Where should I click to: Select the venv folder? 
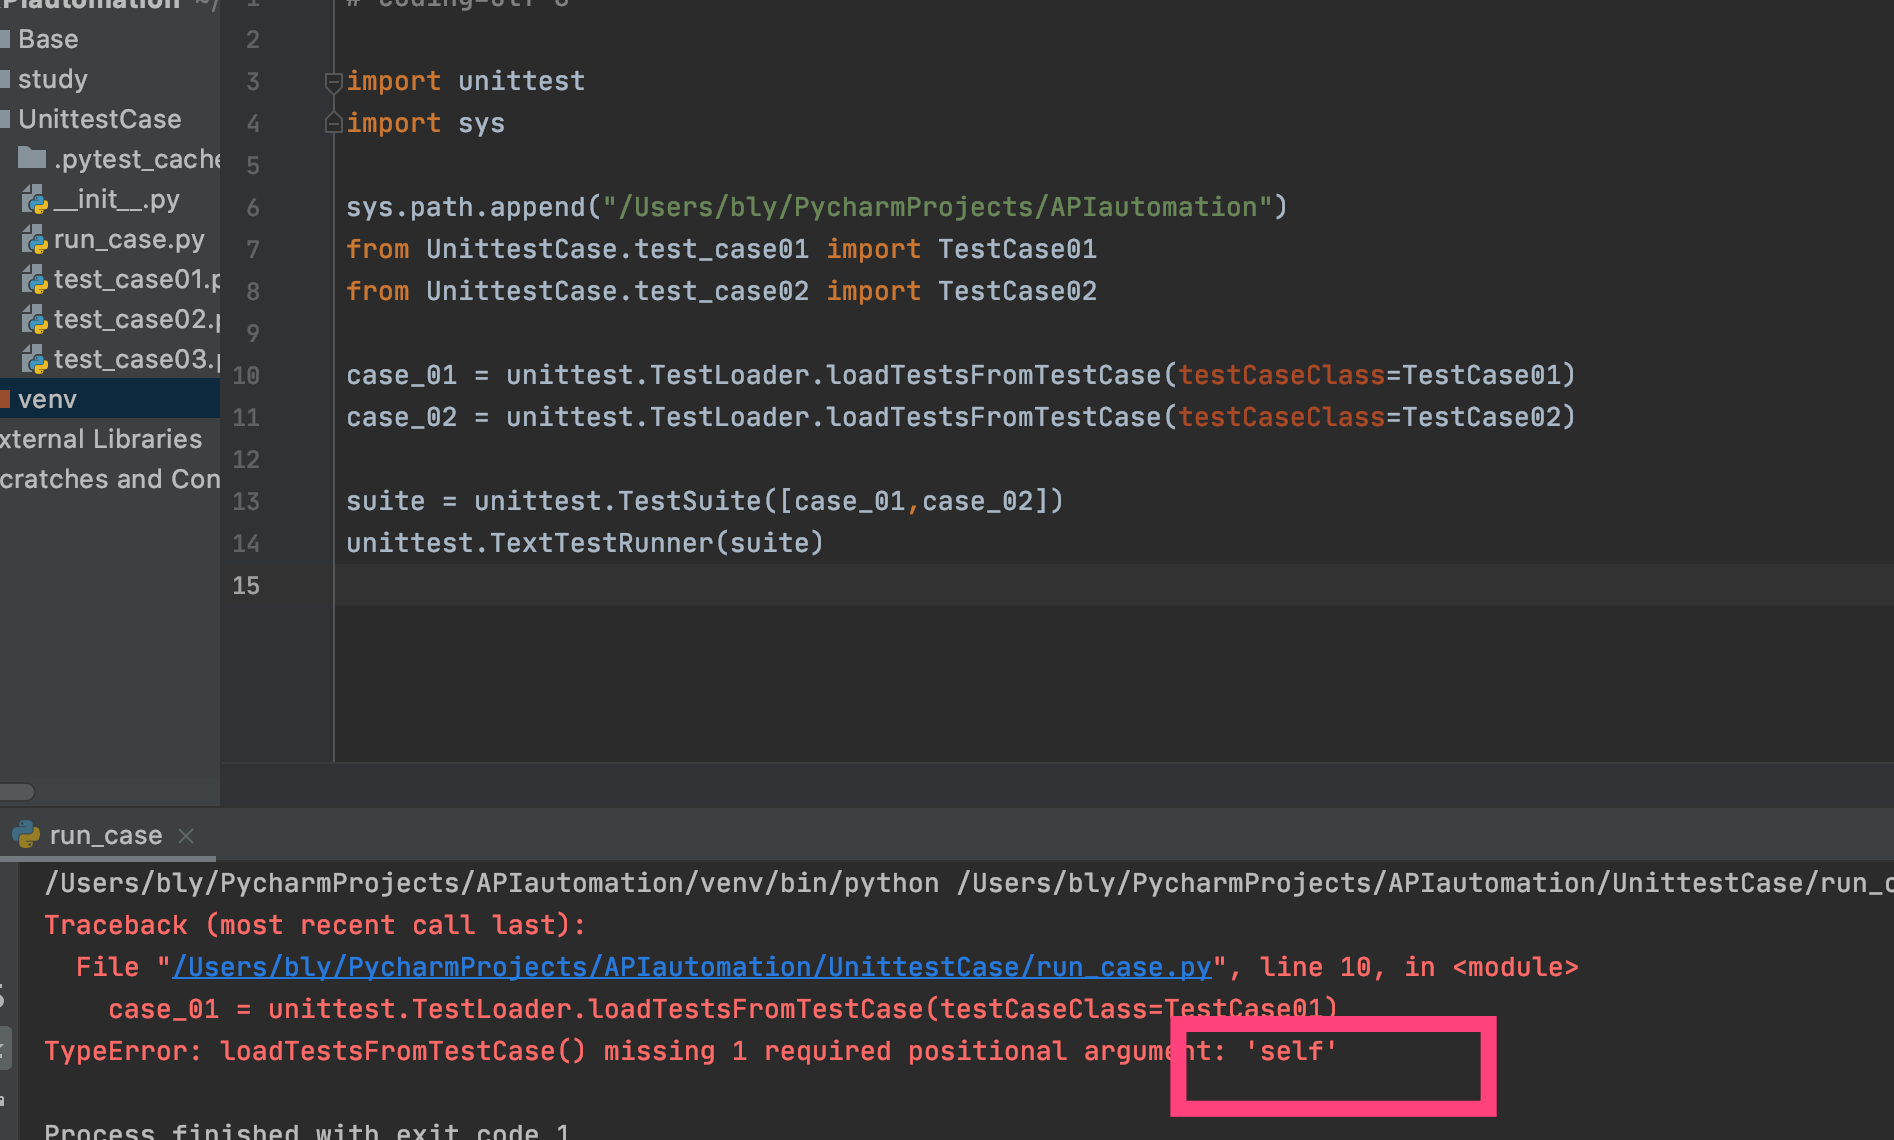pos(110,399)
